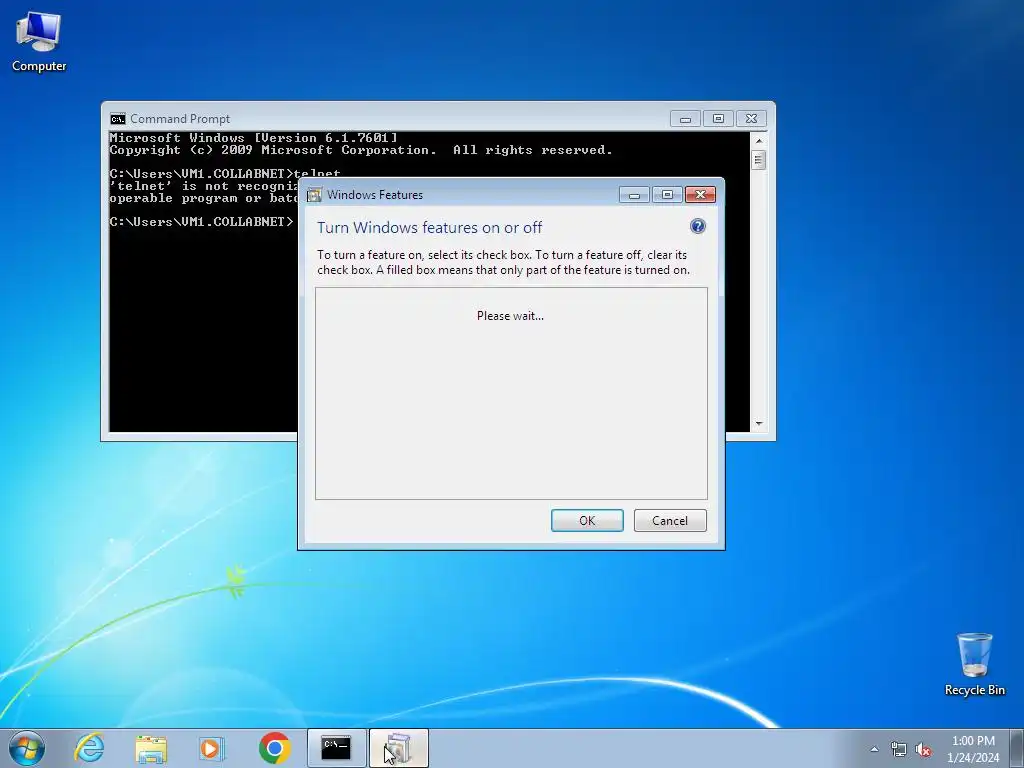Click the 'Please wait...' text
The image size is (1024, 768).
coord(510,315)
